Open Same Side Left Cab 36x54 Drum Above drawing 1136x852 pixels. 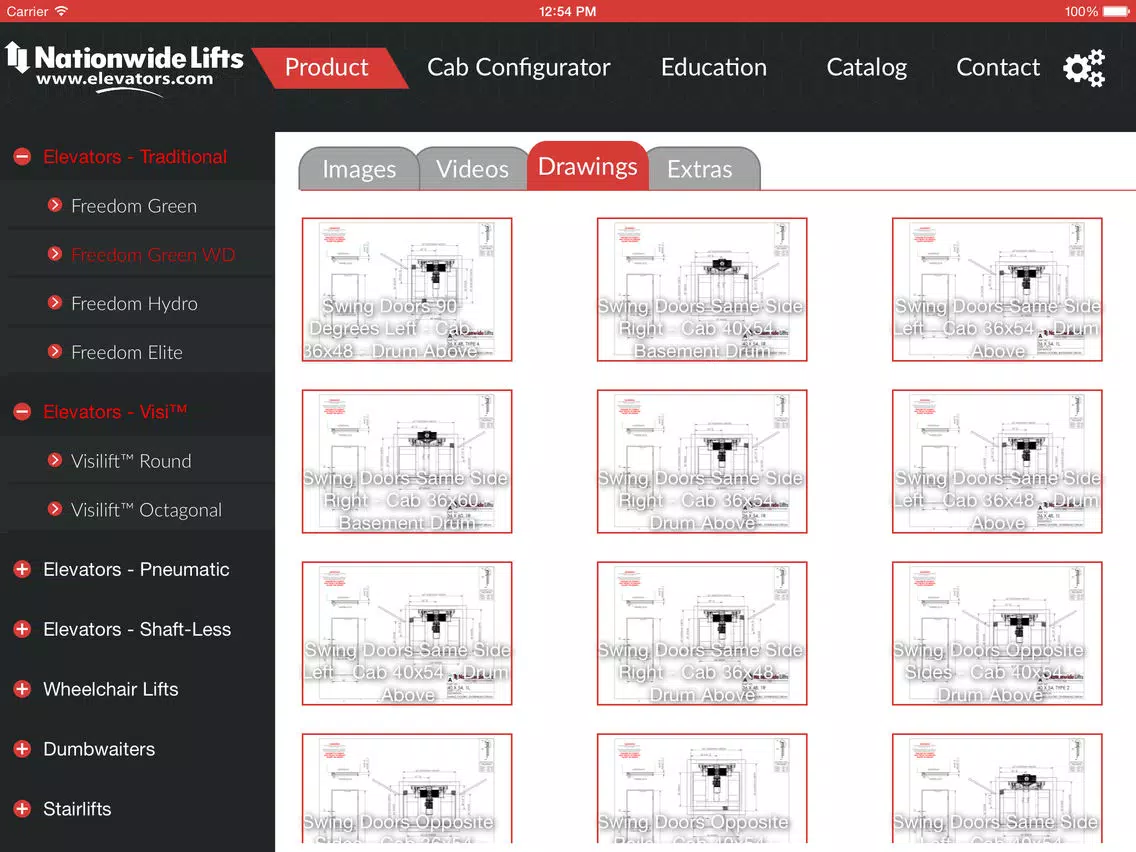(x=997, y=289)
